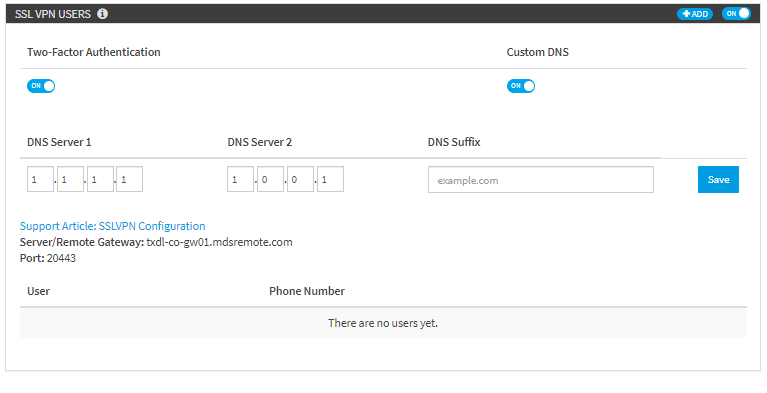767x393 pixels.
Task: Turn off the Two-Factor Authentication switch
Action: (x=41, y=86)
